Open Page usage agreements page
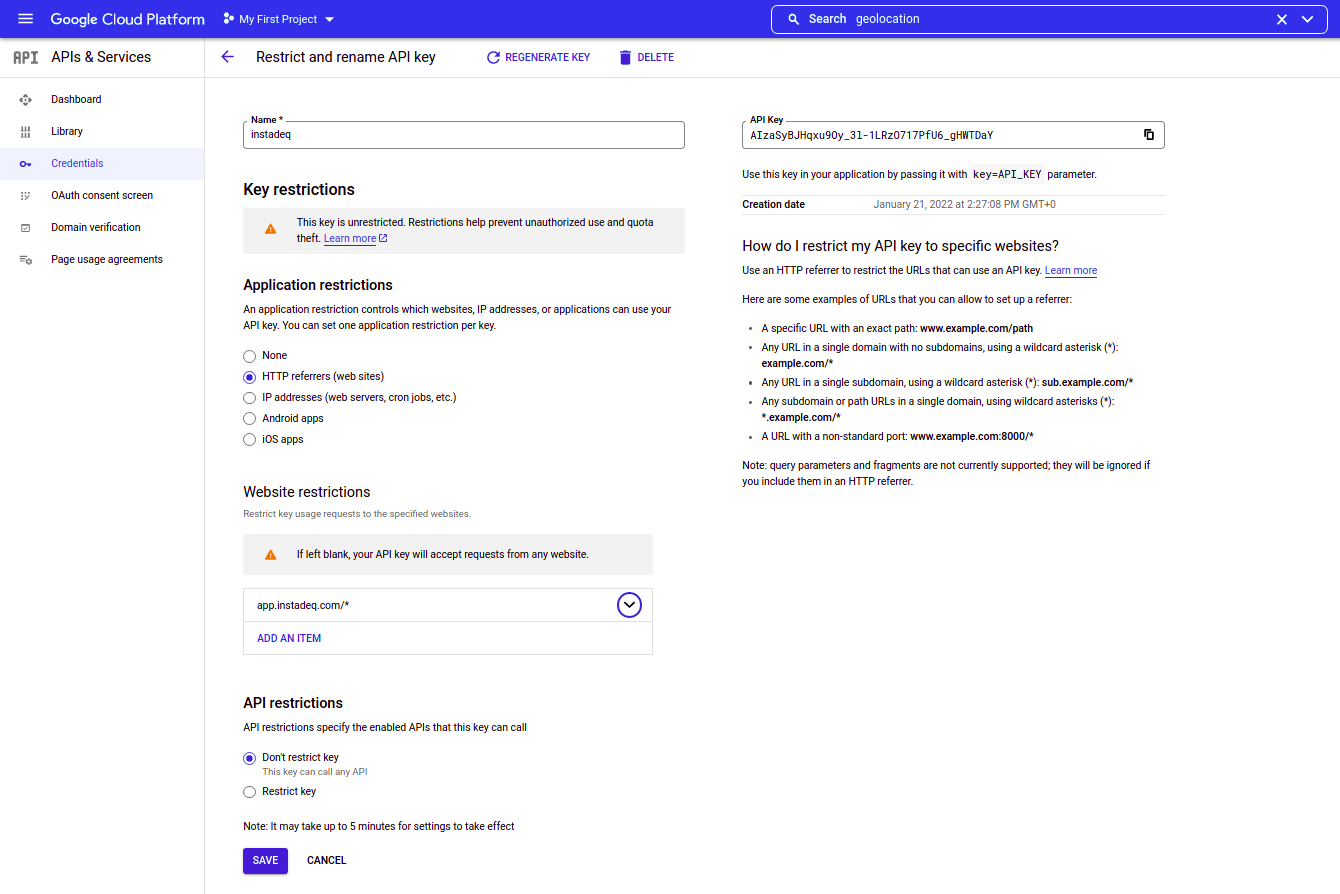Image resolution: width=1340 pixels, height=894 pixels. (102, 259)
